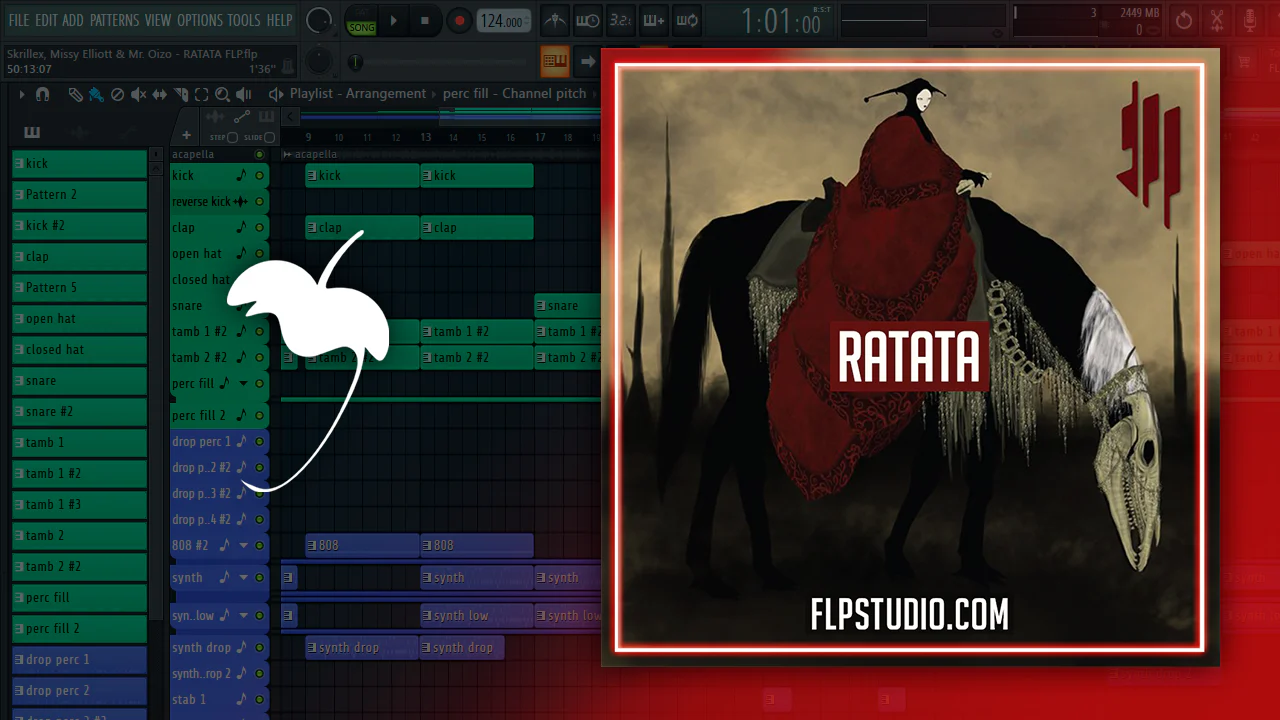The height and width of the screenshot is (720, 1280).
Task: Open the playlist options arrow menu
Action: (21, 94)
